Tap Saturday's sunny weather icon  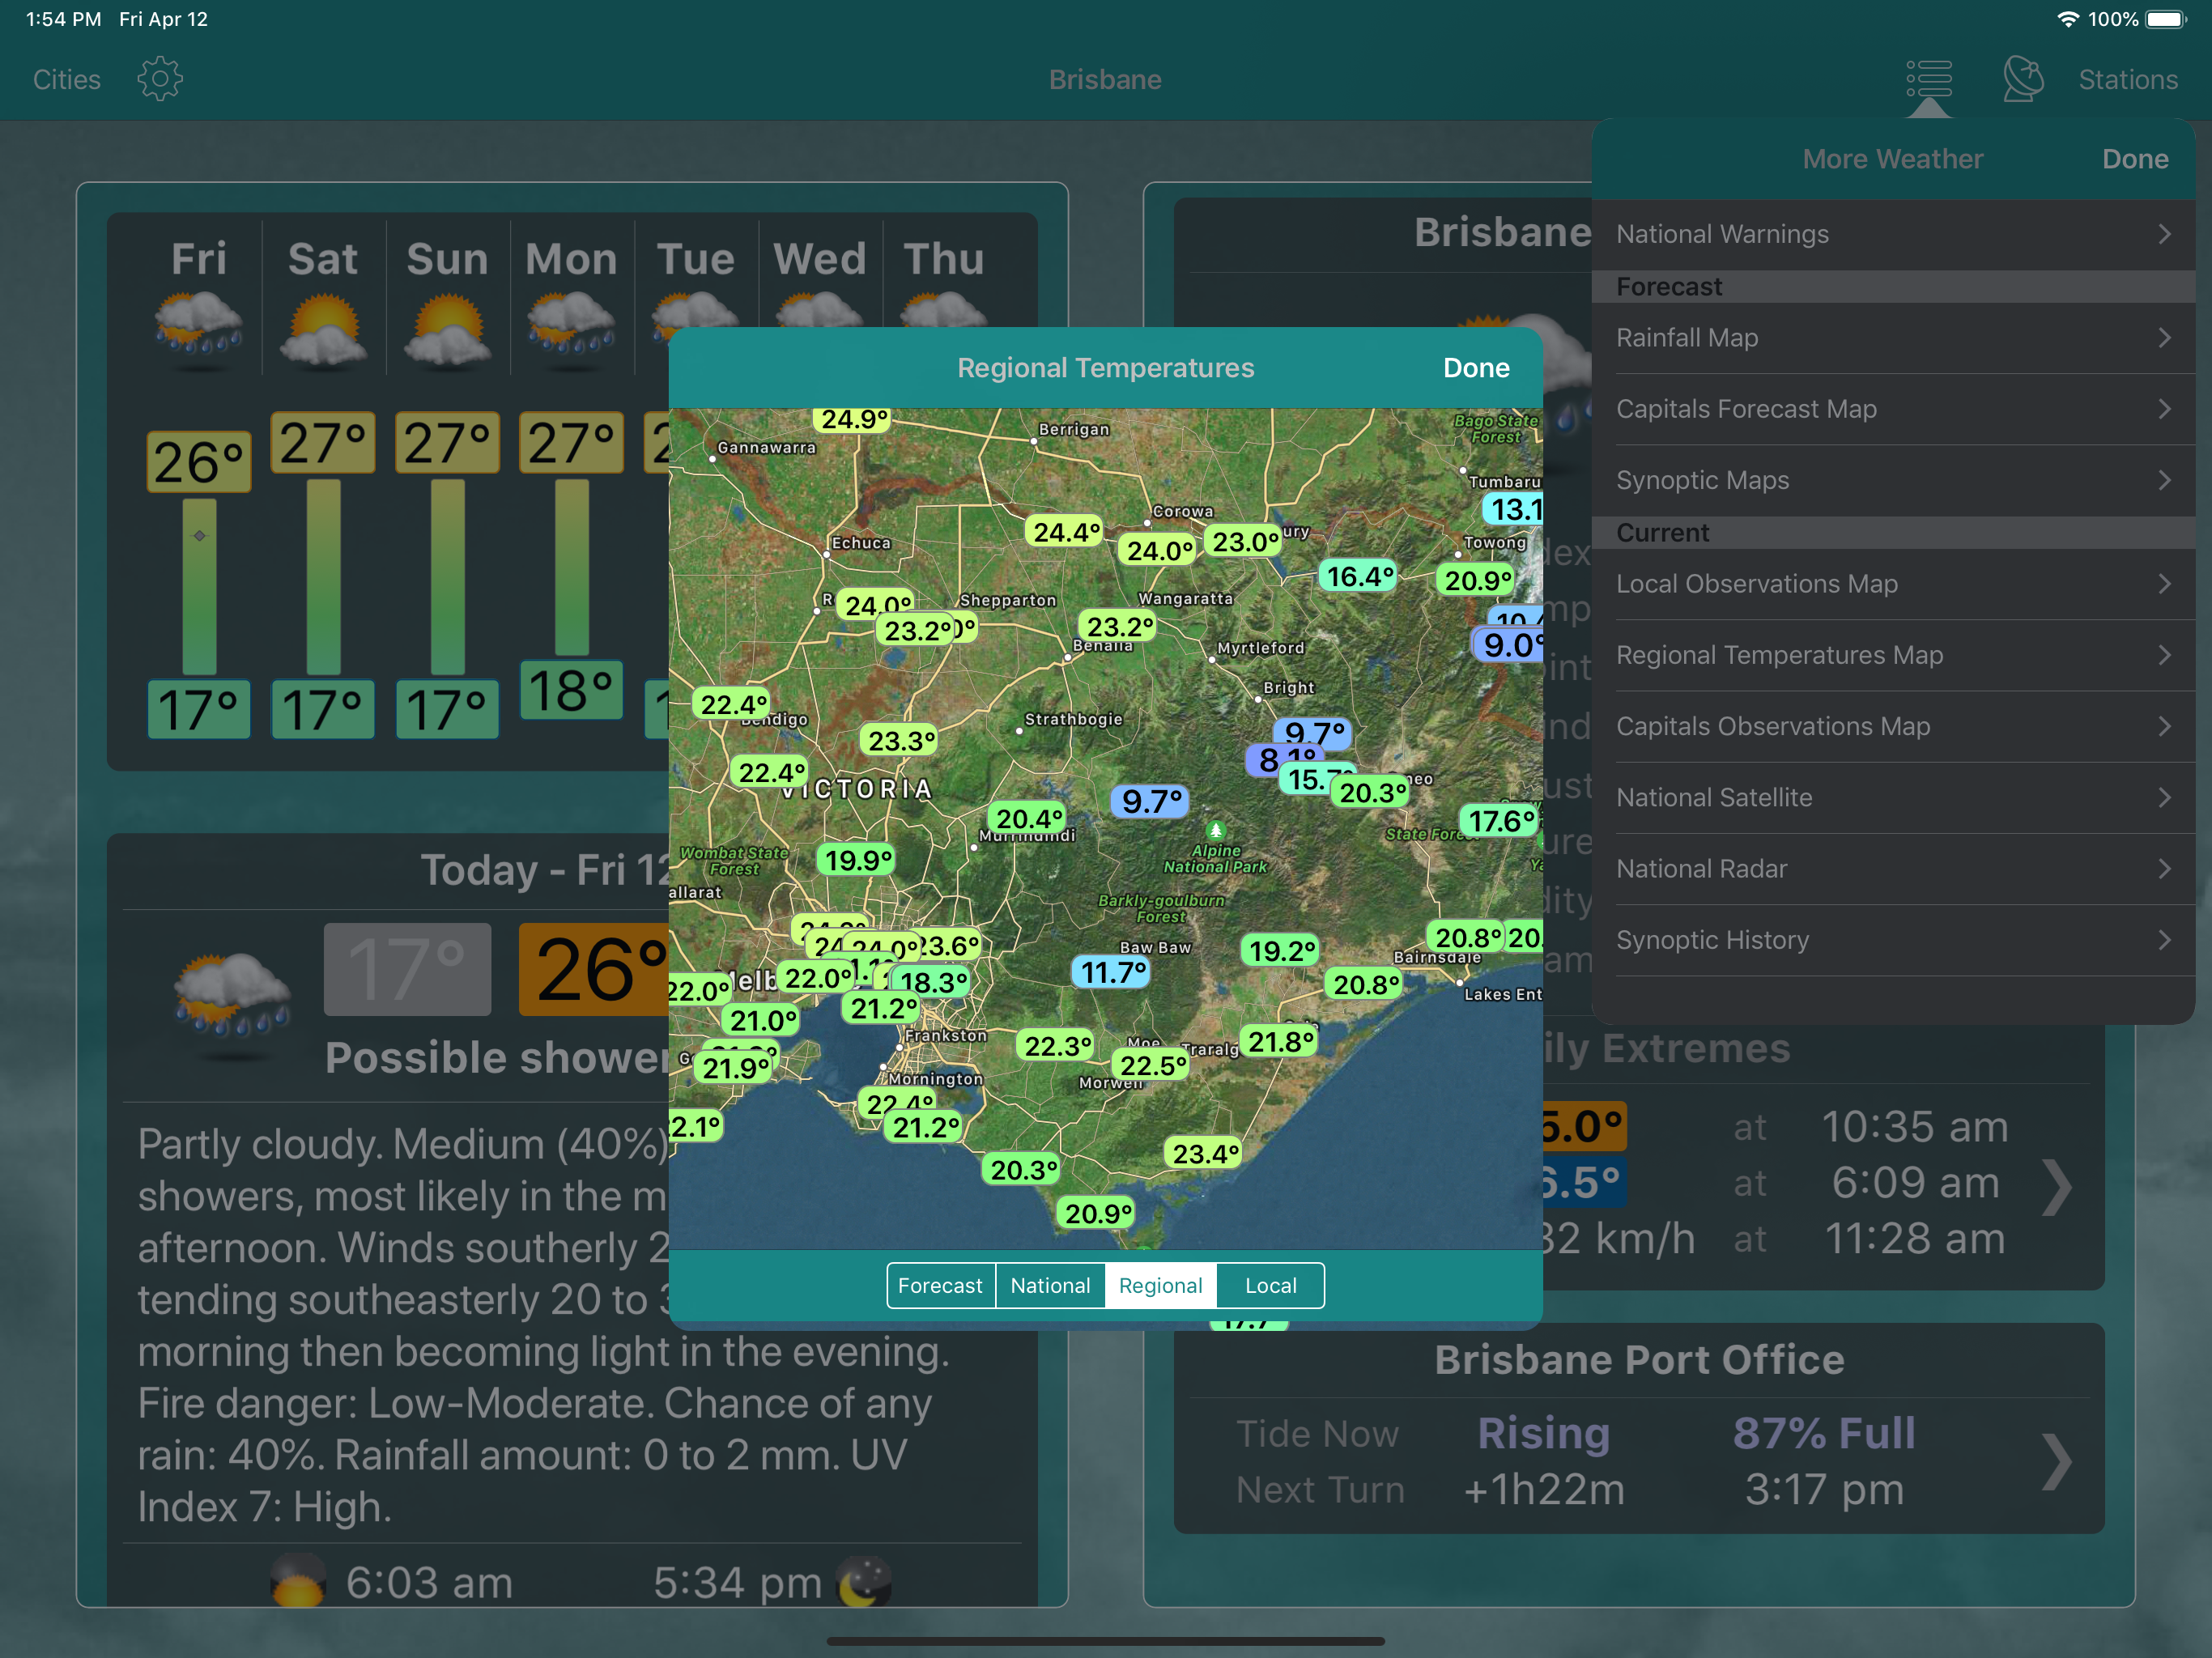coord(323,328)
